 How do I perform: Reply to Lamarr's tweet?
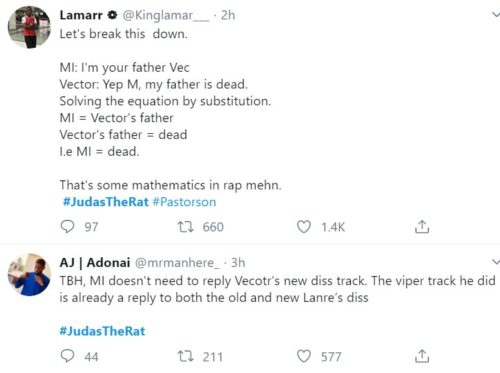pyautogui.click(x=67, y=227)
